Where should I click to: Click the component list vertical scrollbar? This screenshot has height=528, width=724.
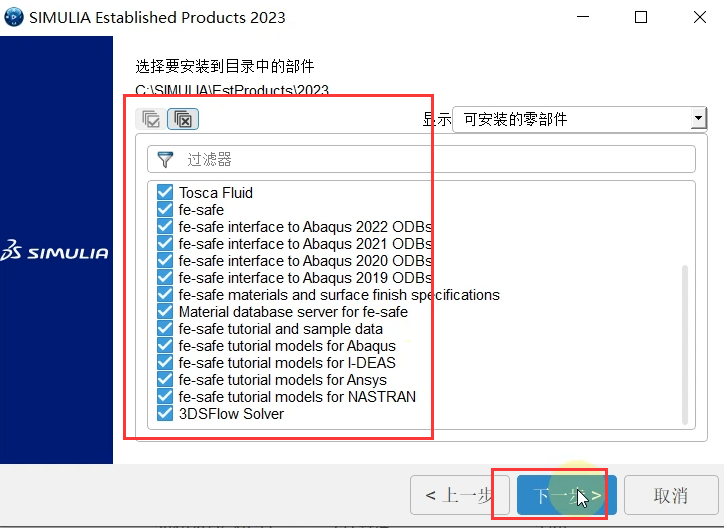685,344
